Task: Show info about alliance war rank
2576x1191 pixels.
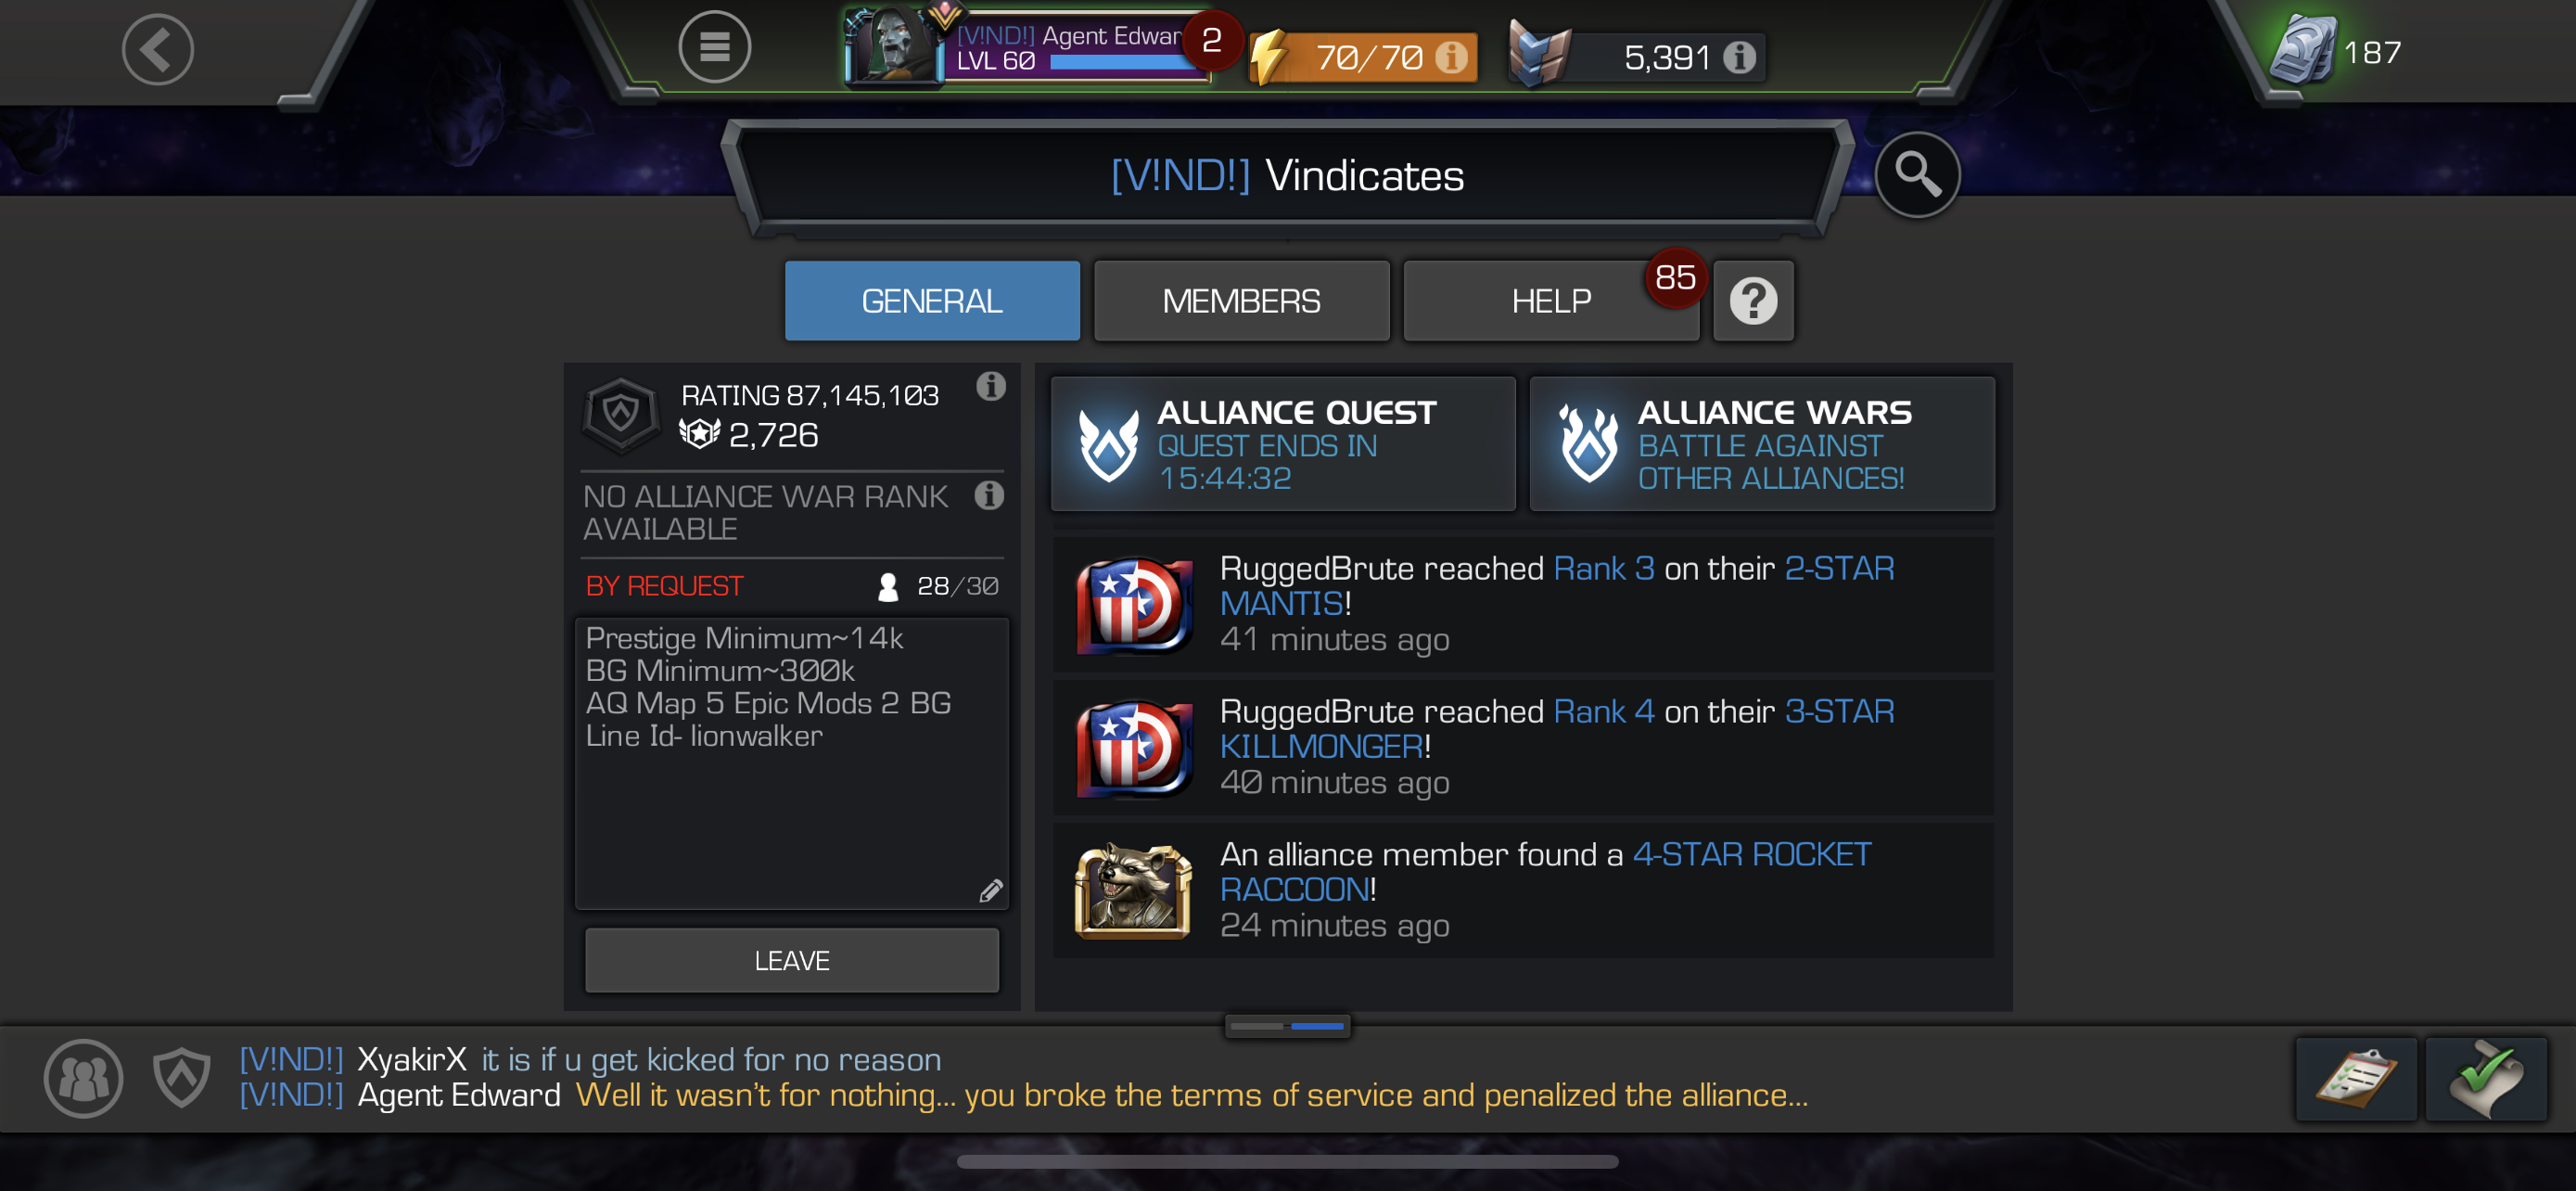Action: 989,495
